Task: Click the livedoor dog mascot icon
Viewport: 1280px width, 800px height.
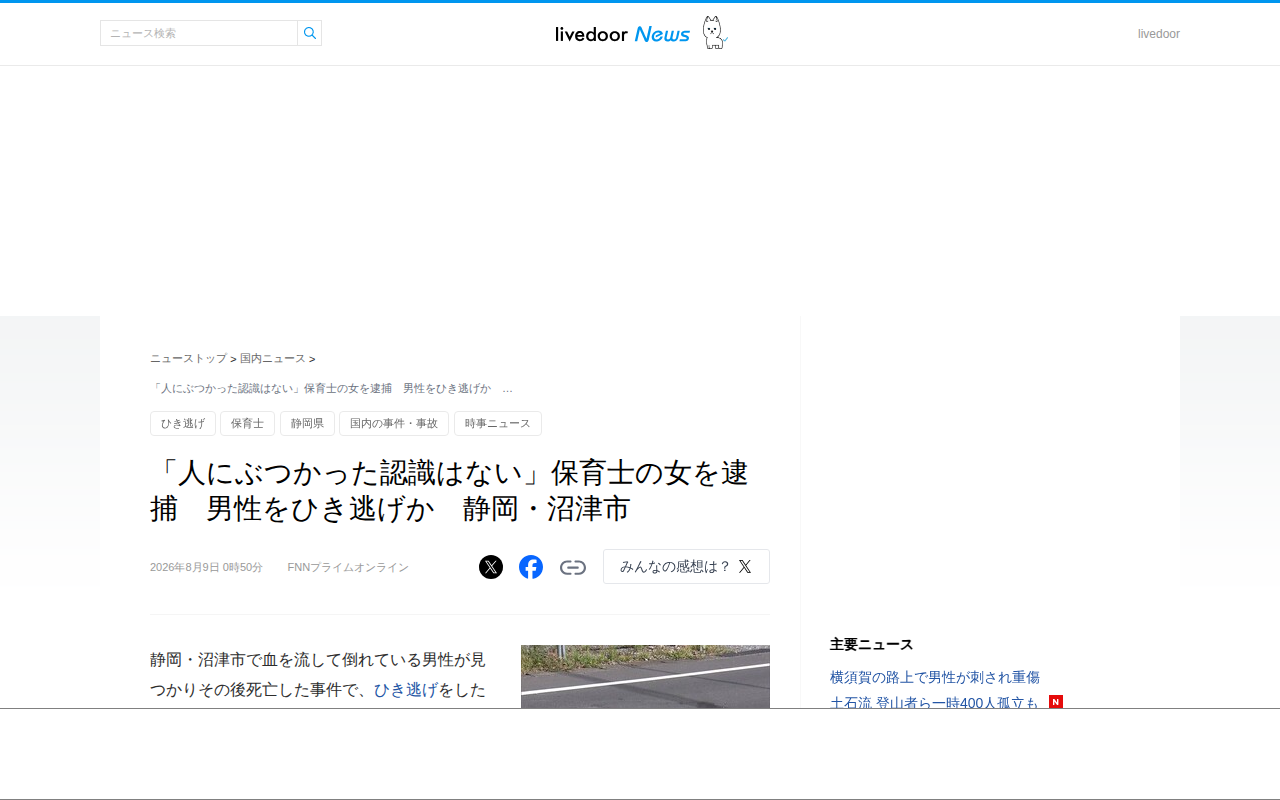Action: coord(713,33)
